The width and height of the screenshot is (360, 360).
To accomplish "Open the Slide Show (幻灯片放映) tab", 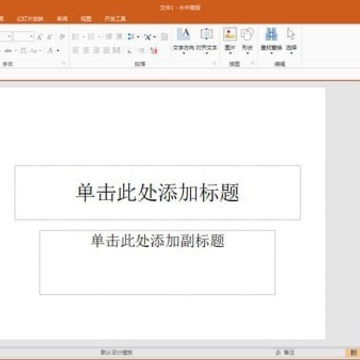I will tap(30, 19).
